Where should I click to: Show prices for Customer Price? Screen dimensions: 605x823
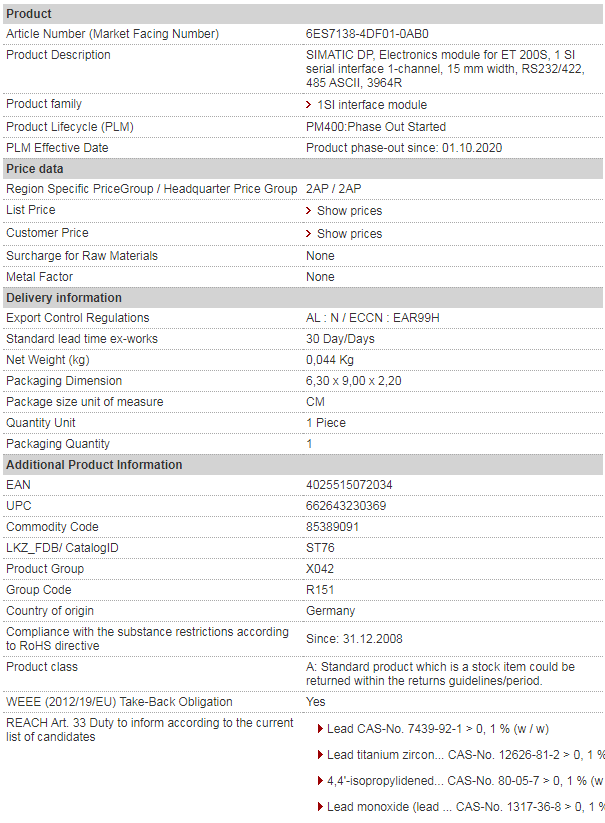coord(349,234)
